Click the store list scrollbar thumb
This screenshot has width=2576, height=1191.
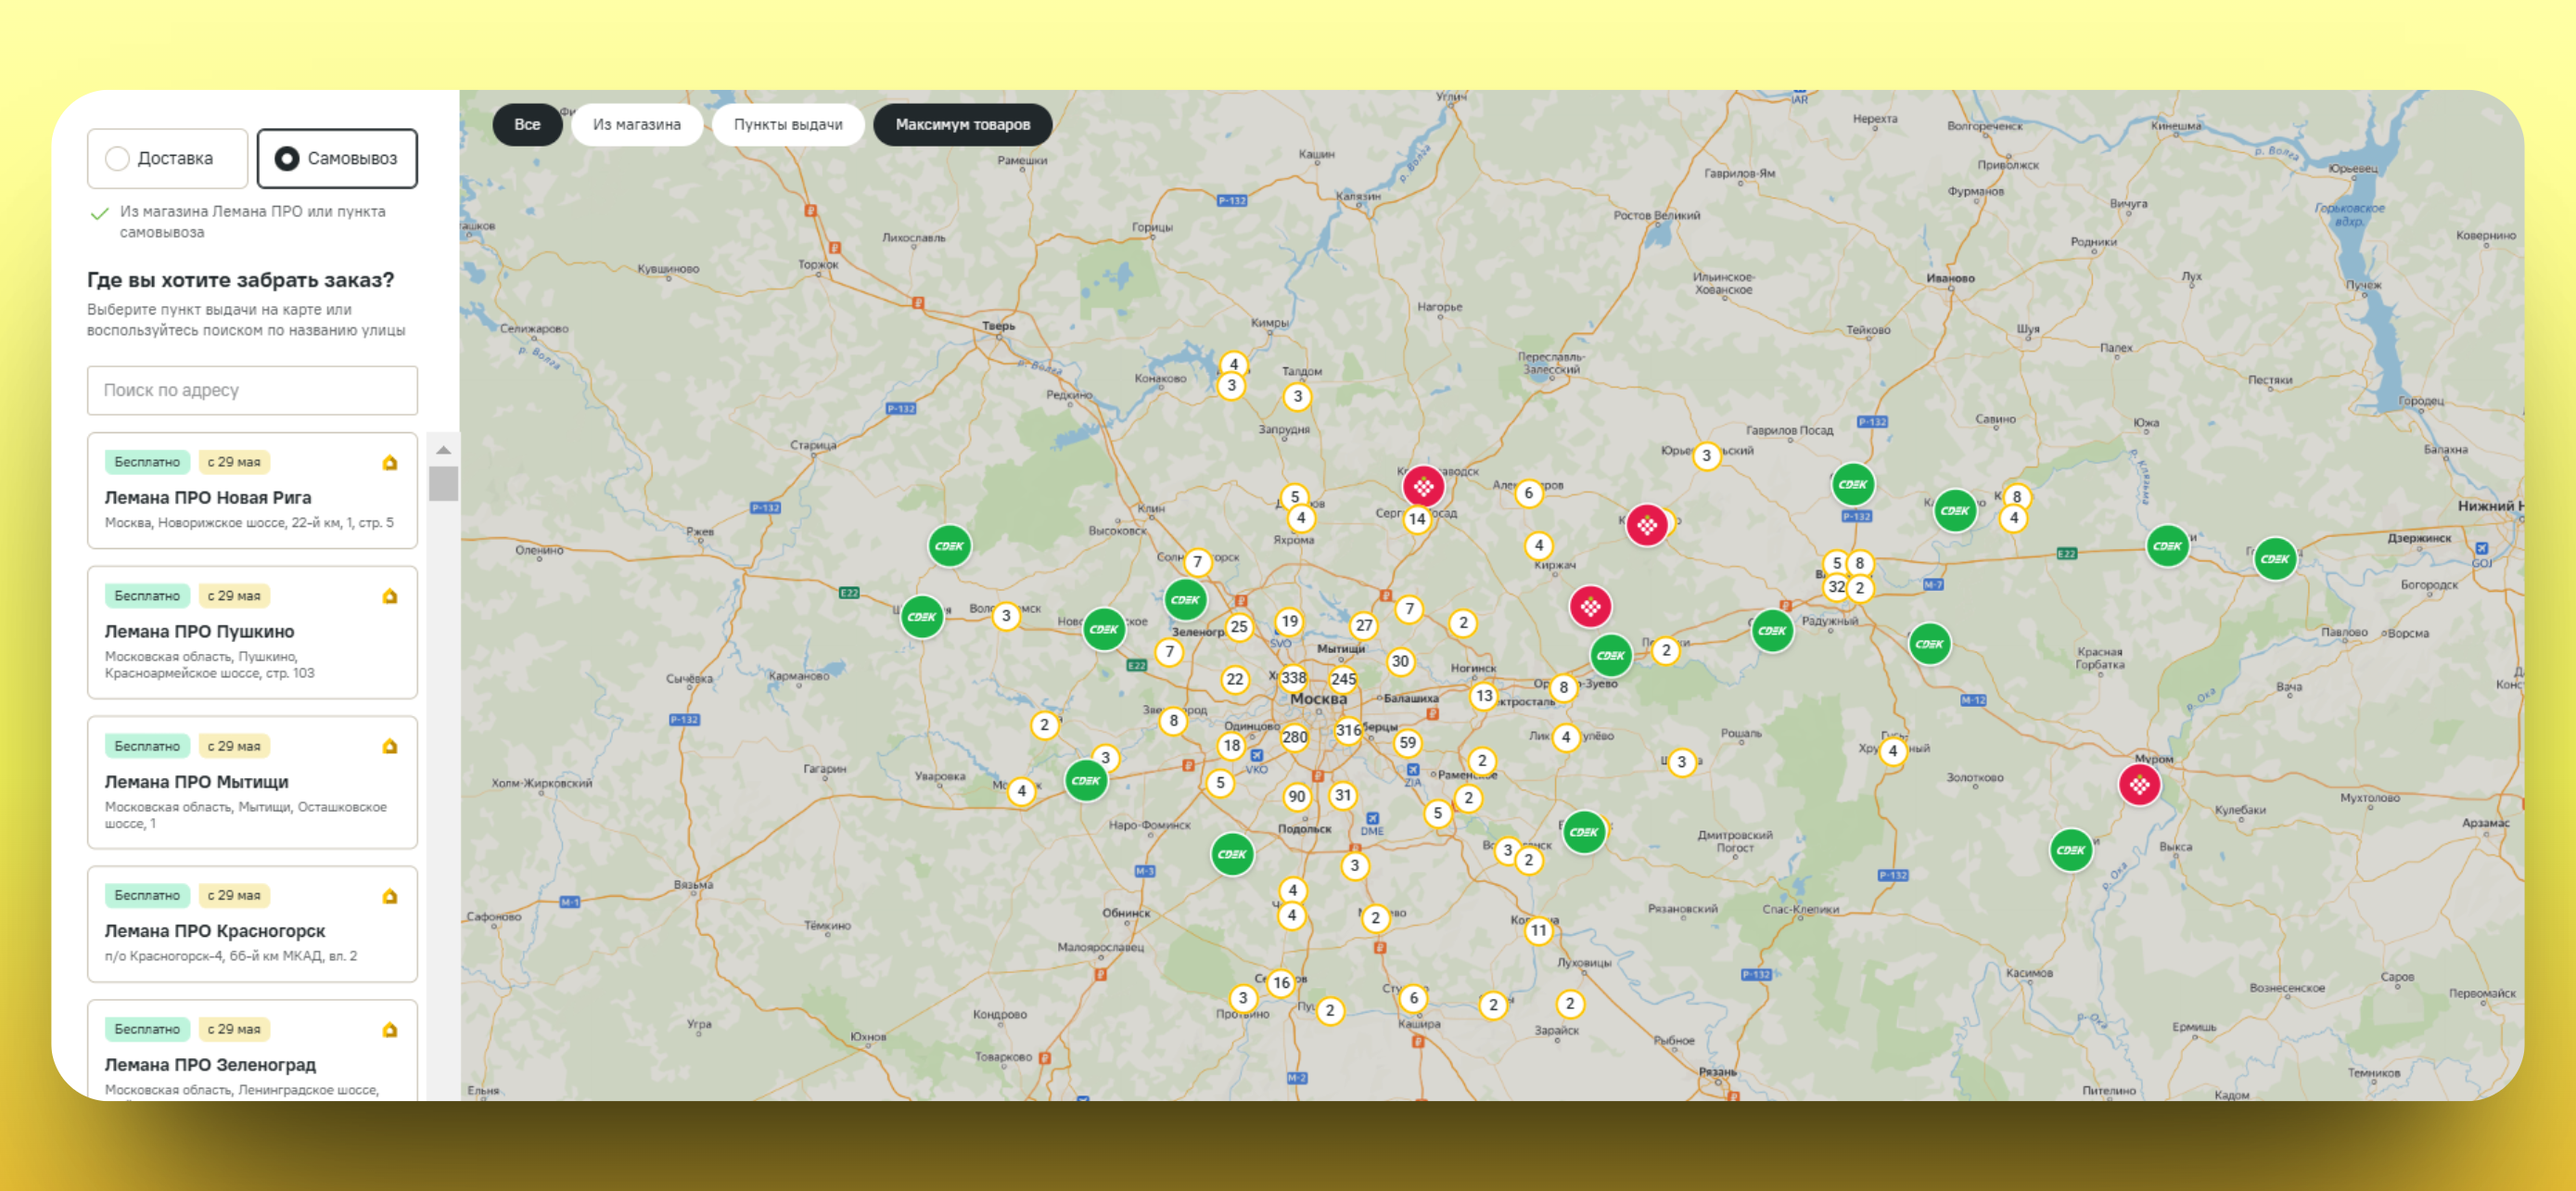[x=443, y=483]
